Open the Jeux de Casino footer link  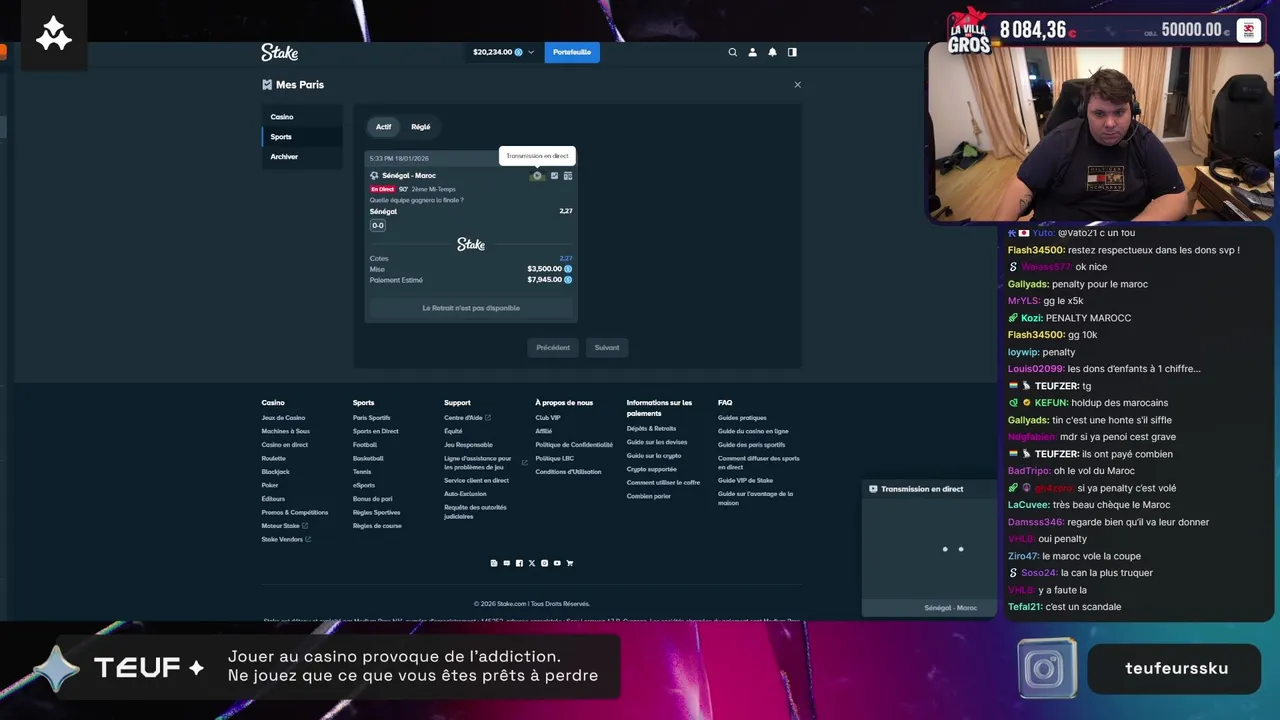pyautogui.click(x=283, y=418)
